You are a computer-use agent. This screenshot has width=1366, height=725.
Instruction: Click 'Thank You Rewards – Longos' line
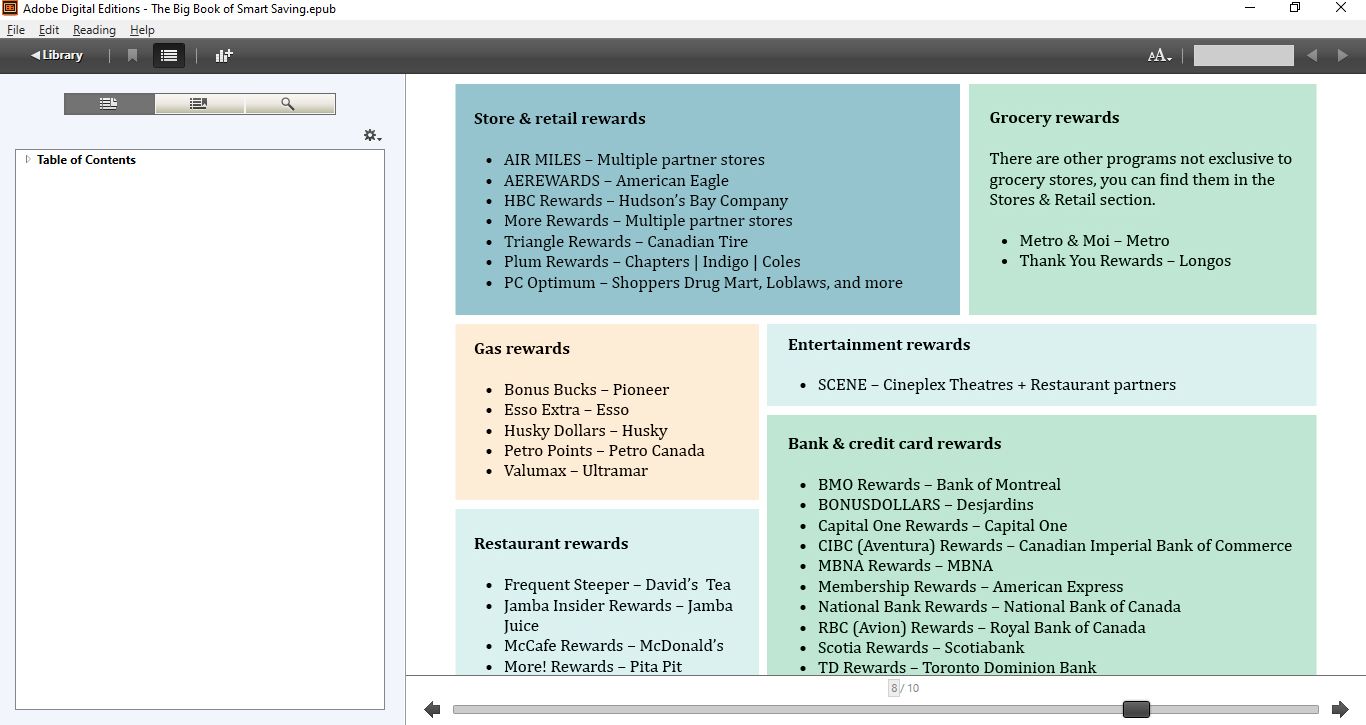coord(1125,261)
